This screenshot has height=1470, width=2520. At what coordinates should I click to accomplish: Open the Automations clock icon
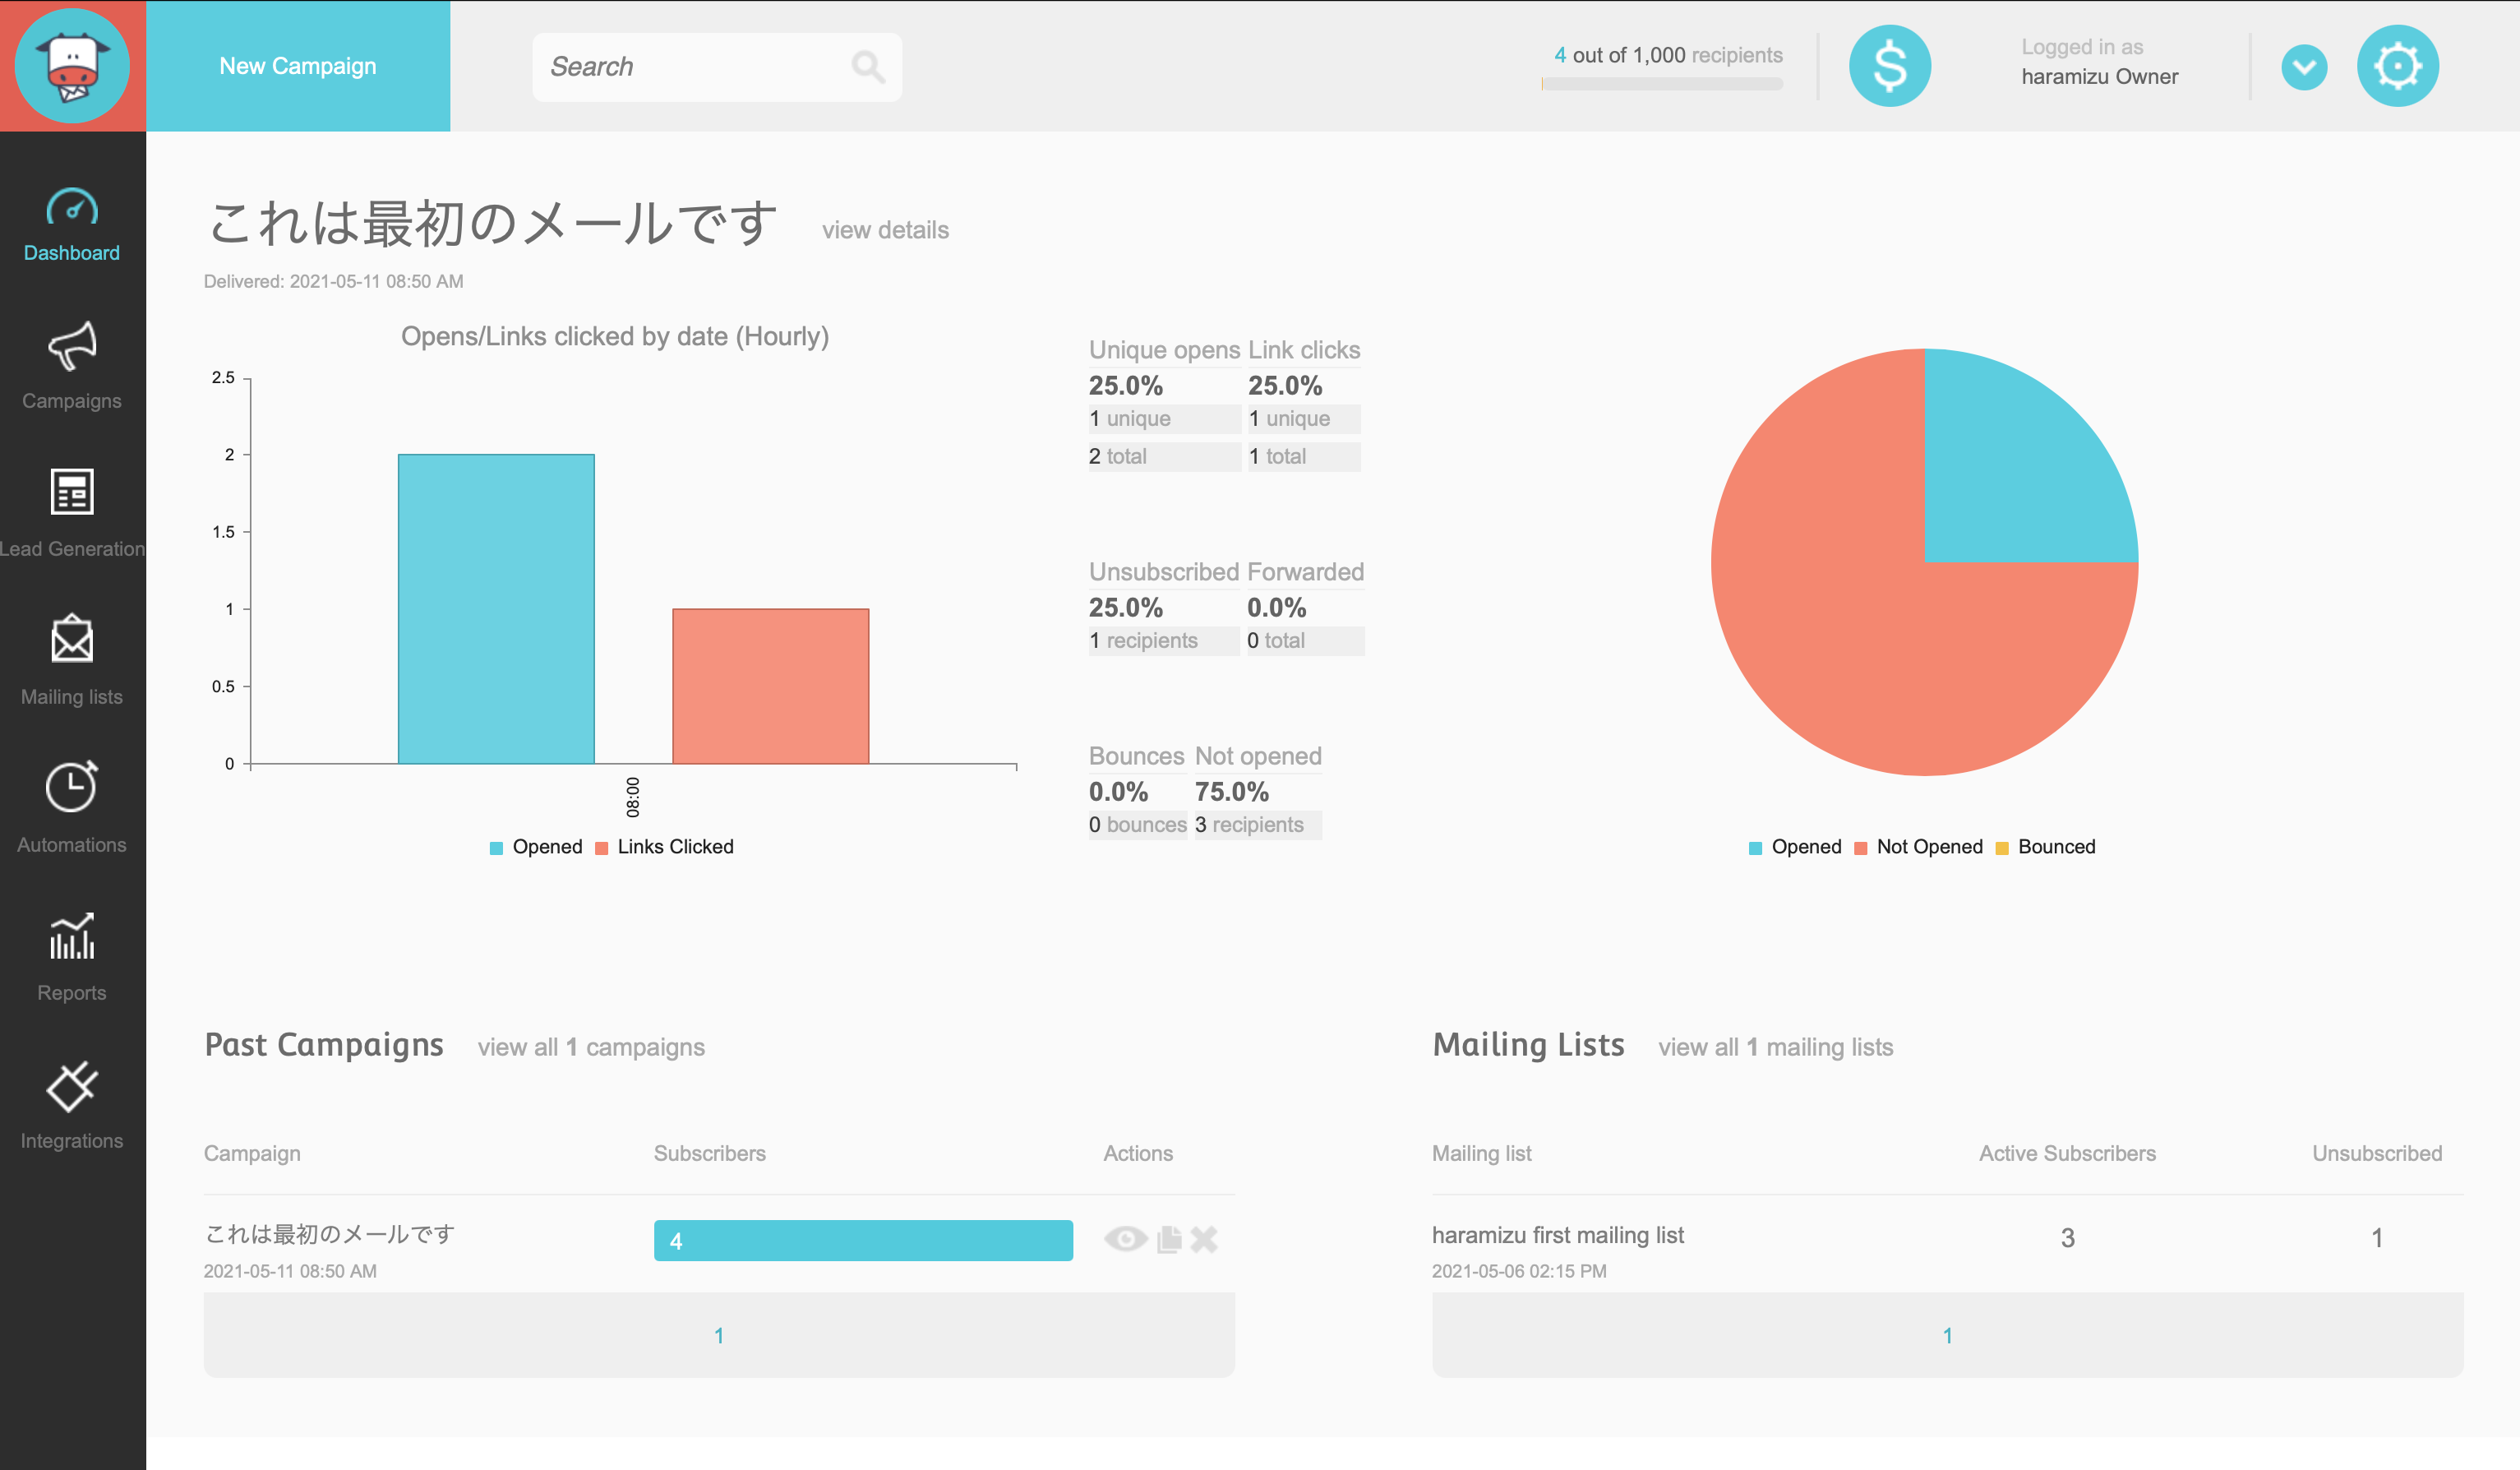(72, 786)
